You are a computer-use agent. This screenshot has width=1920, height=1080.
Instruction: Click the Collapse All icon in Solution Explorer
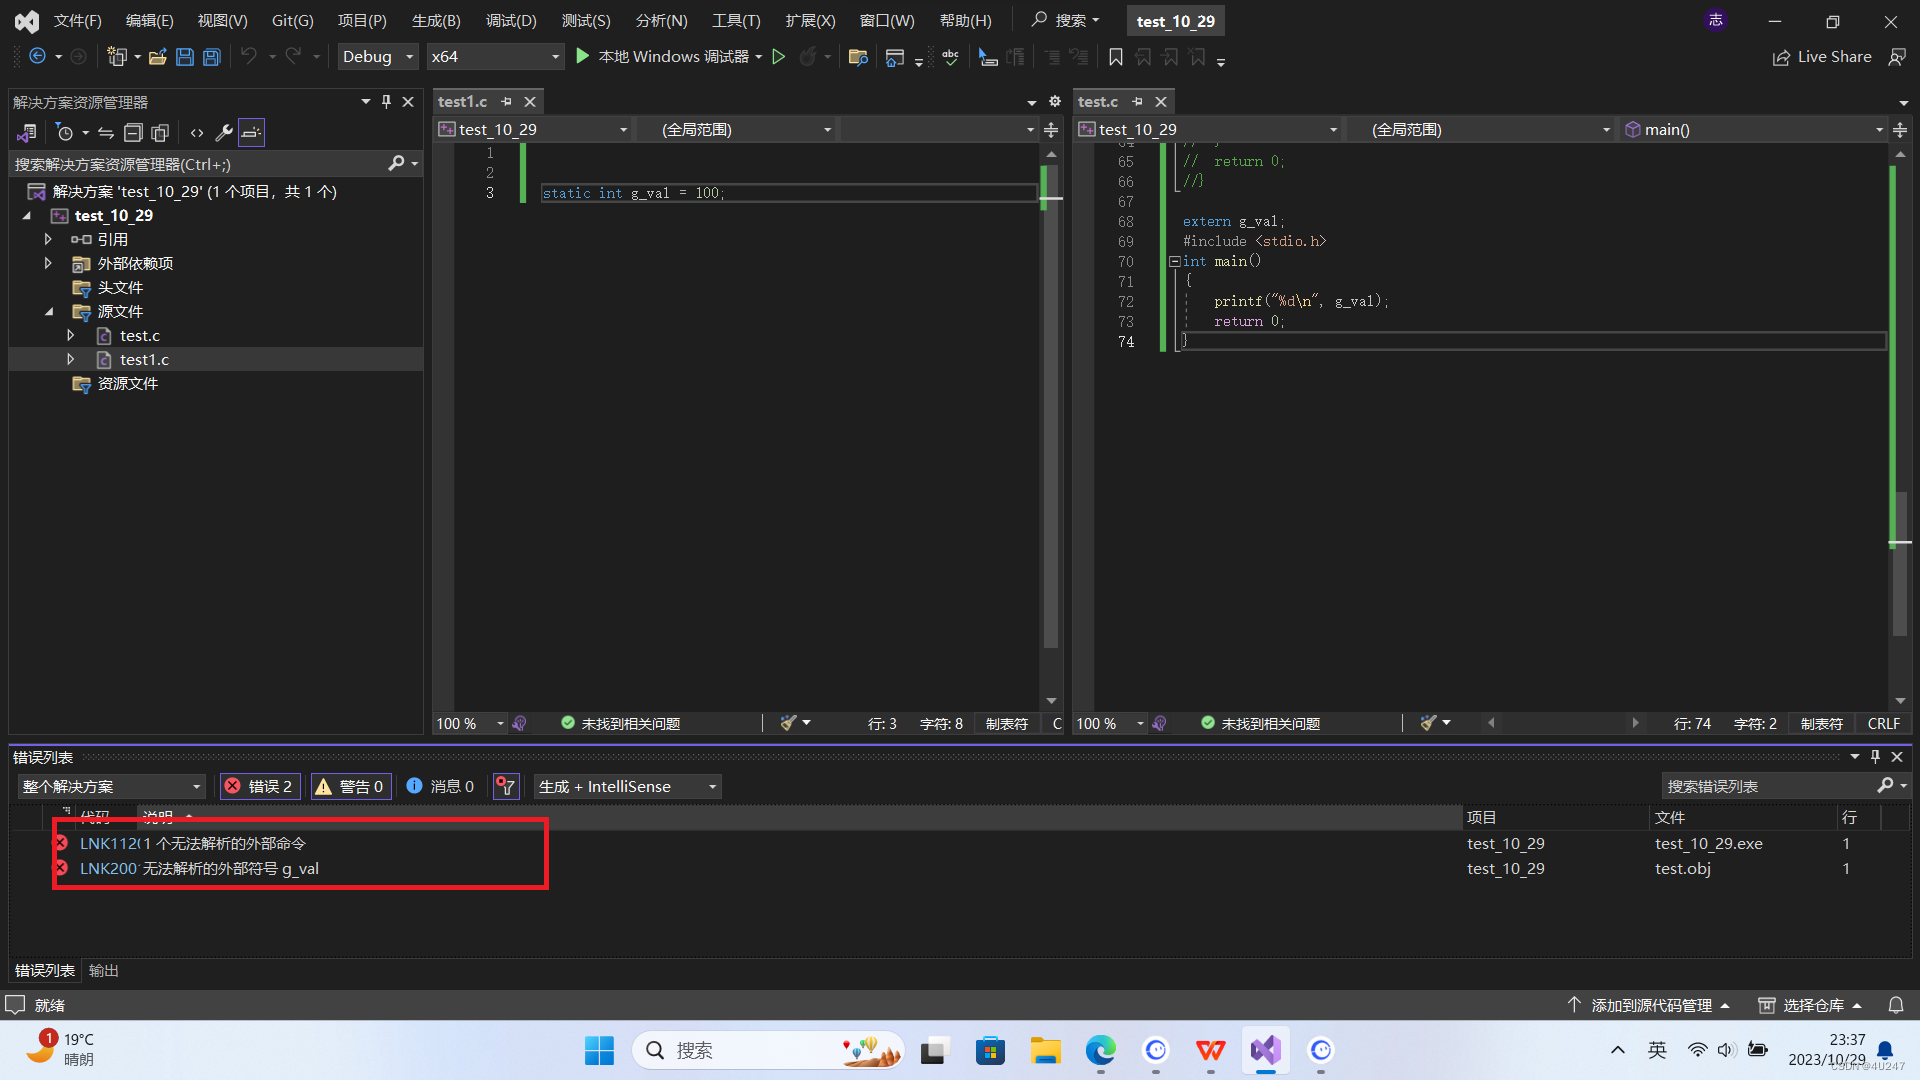coord(133,132)
